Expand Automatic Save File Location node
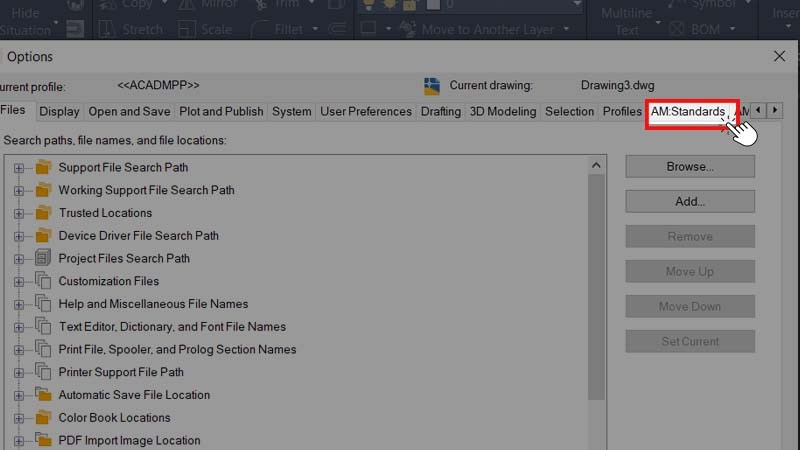 coord(19,395)
